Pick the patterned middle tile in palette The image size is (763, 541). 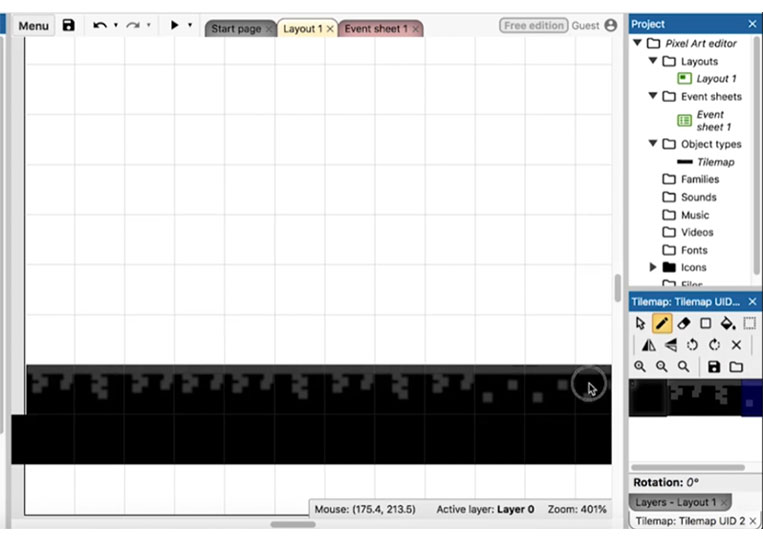pos(705,398)
